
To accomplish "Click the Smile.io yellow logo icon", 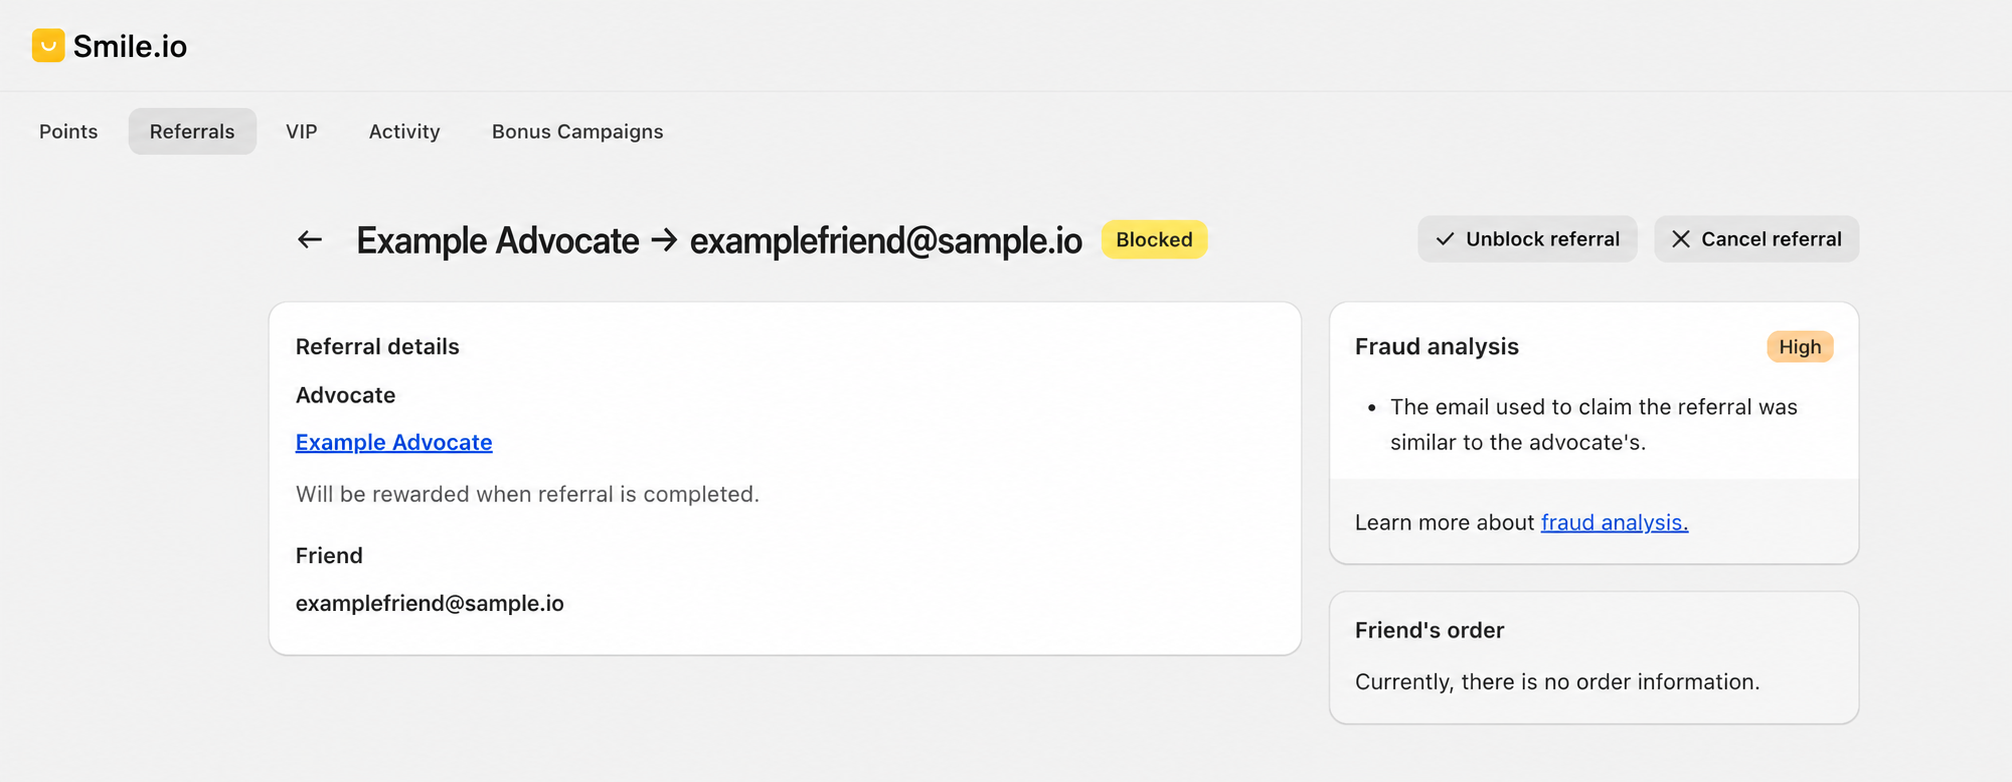I will pos(48,45).
